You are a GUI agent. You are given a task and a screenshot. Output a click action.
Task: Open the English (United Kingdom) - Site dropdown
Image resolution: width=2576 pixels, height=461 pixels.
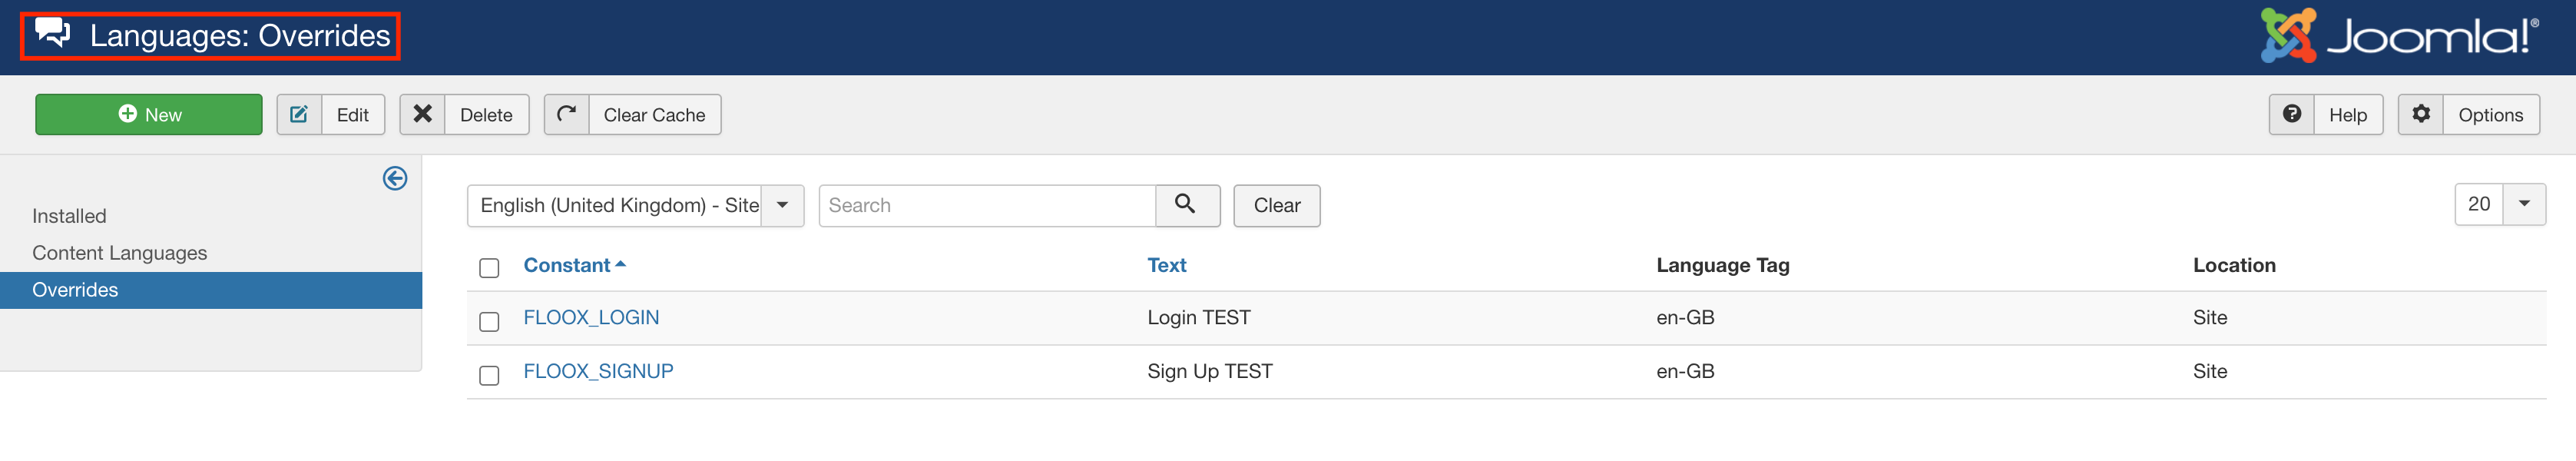click(635, 205)
